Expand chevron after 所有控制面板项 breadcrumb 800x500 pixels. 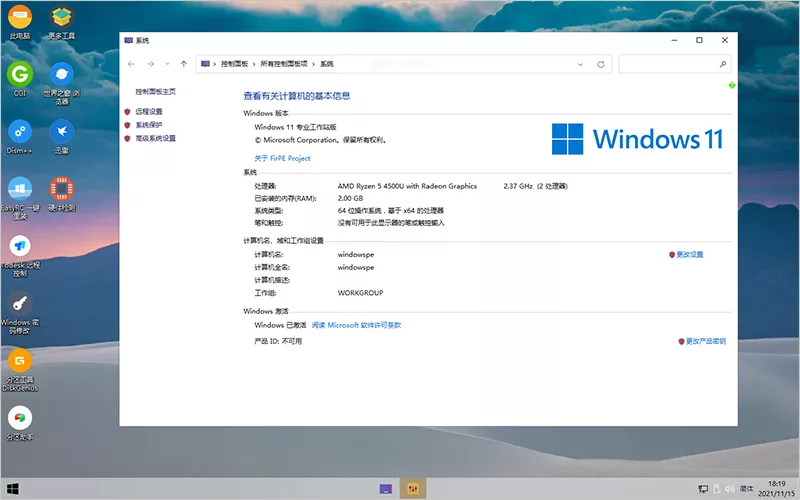point(314,64)
